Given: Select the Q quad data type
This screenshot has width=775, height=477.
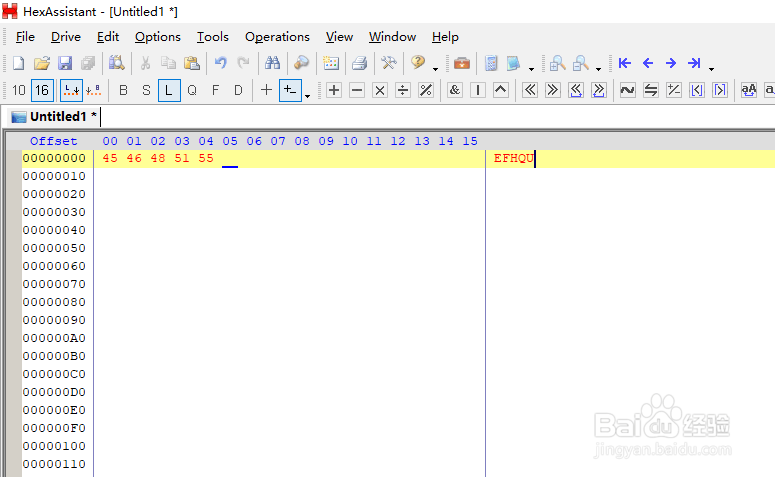Looking at the screenshot, I should pos(192,90).
